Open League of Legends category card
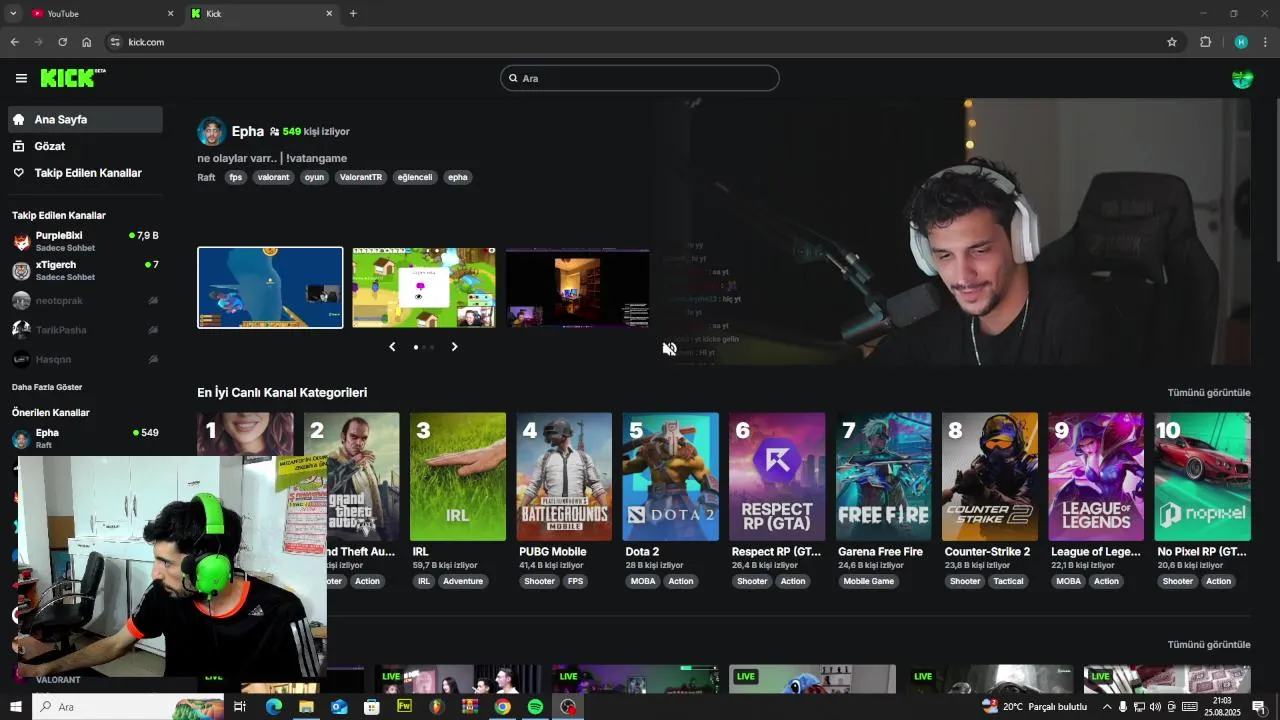The width and height of the screenshot is (1280, 720). (x=1096, y=477)
